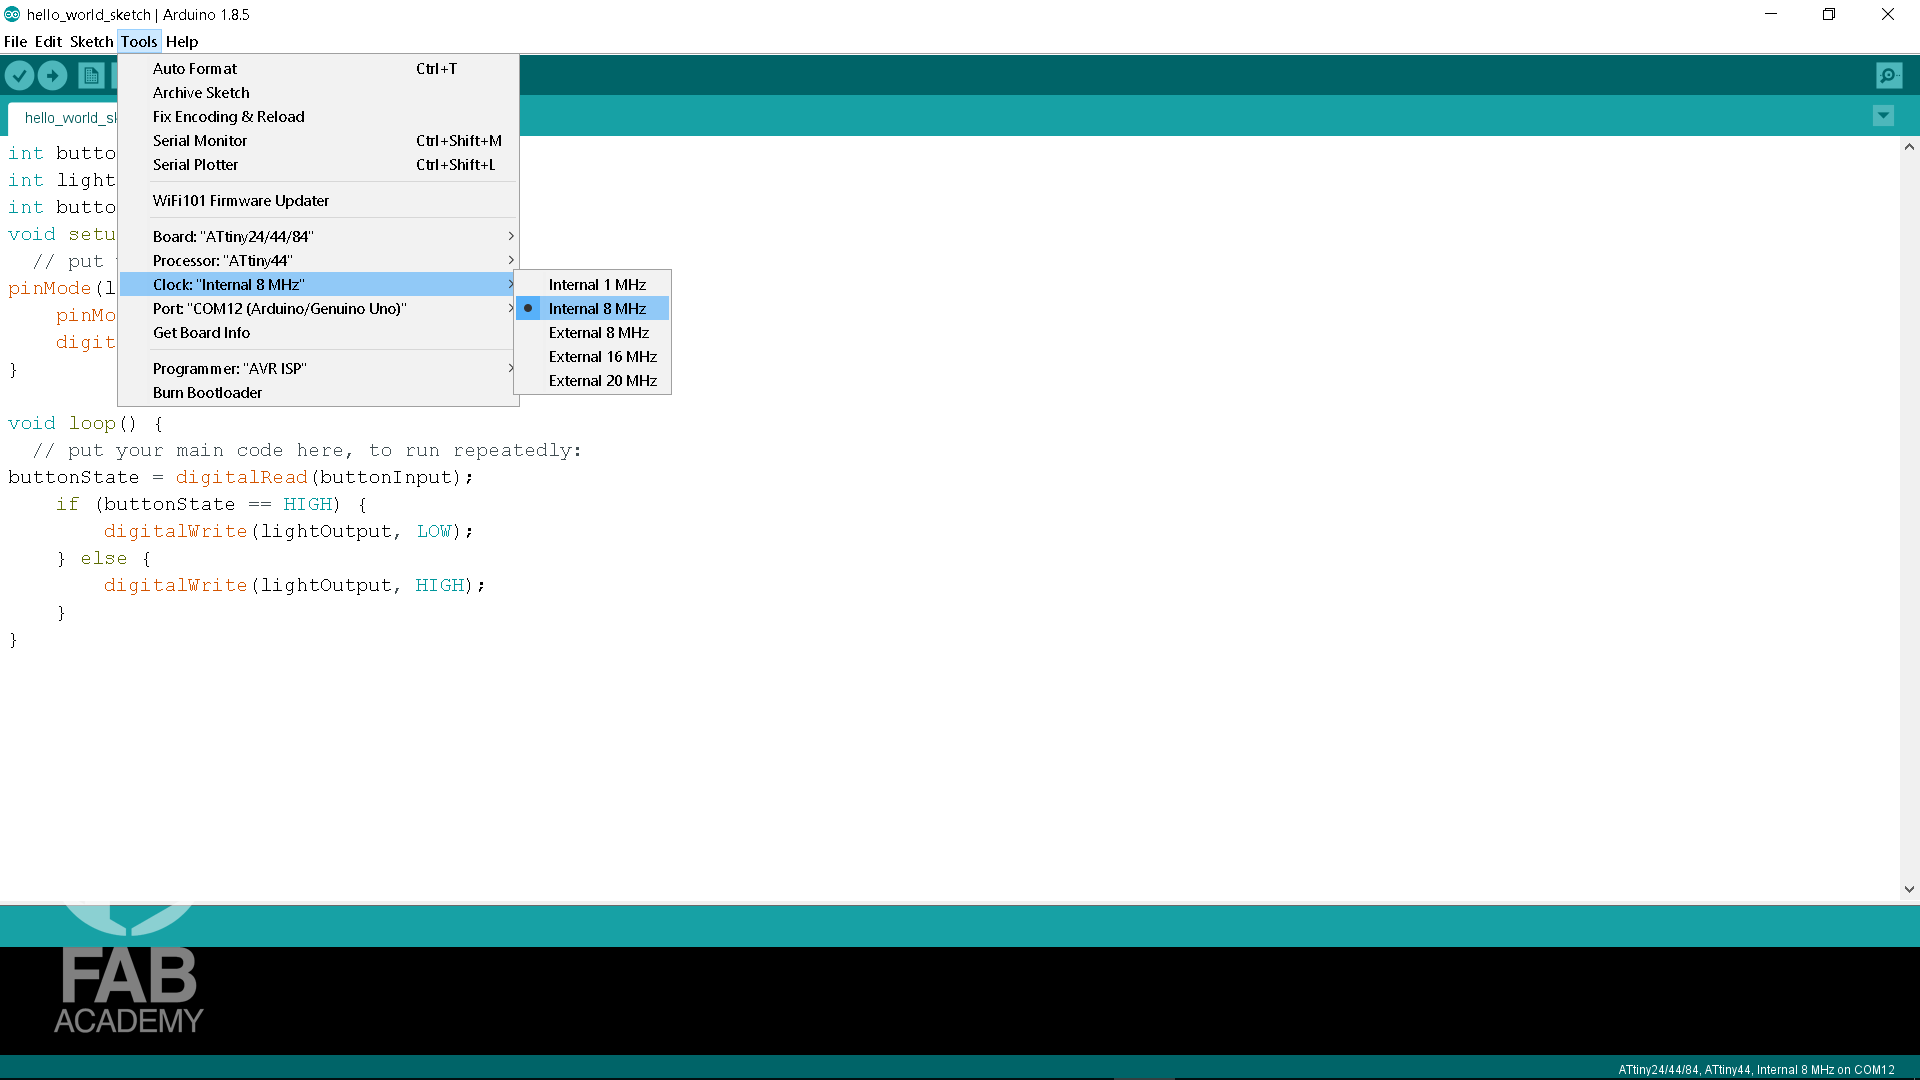Click the Upload arrow icon
The height and width of the screenshot is (1080, 1920).
[53, 76]
